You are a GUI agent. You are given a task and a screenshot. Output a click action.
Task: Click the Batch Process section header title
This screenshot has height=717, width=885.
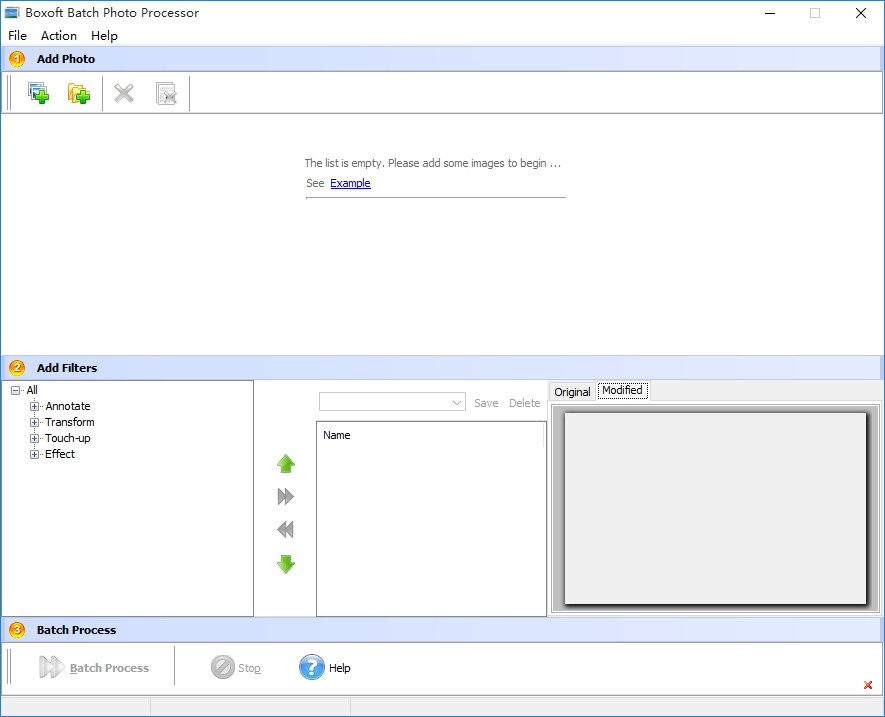[x=76, y=629]
